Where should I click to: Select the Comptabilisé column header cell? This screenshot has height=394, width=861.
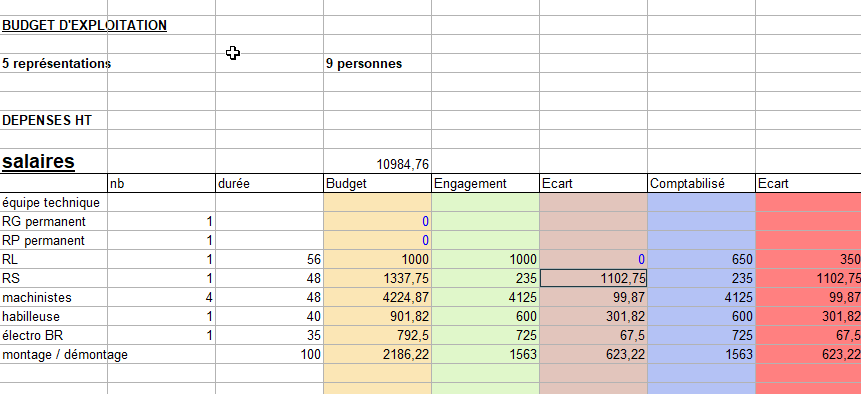(x=701, y=183)
